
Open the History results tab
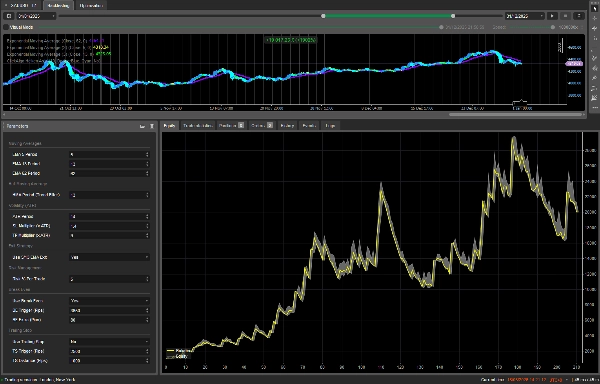287,125
